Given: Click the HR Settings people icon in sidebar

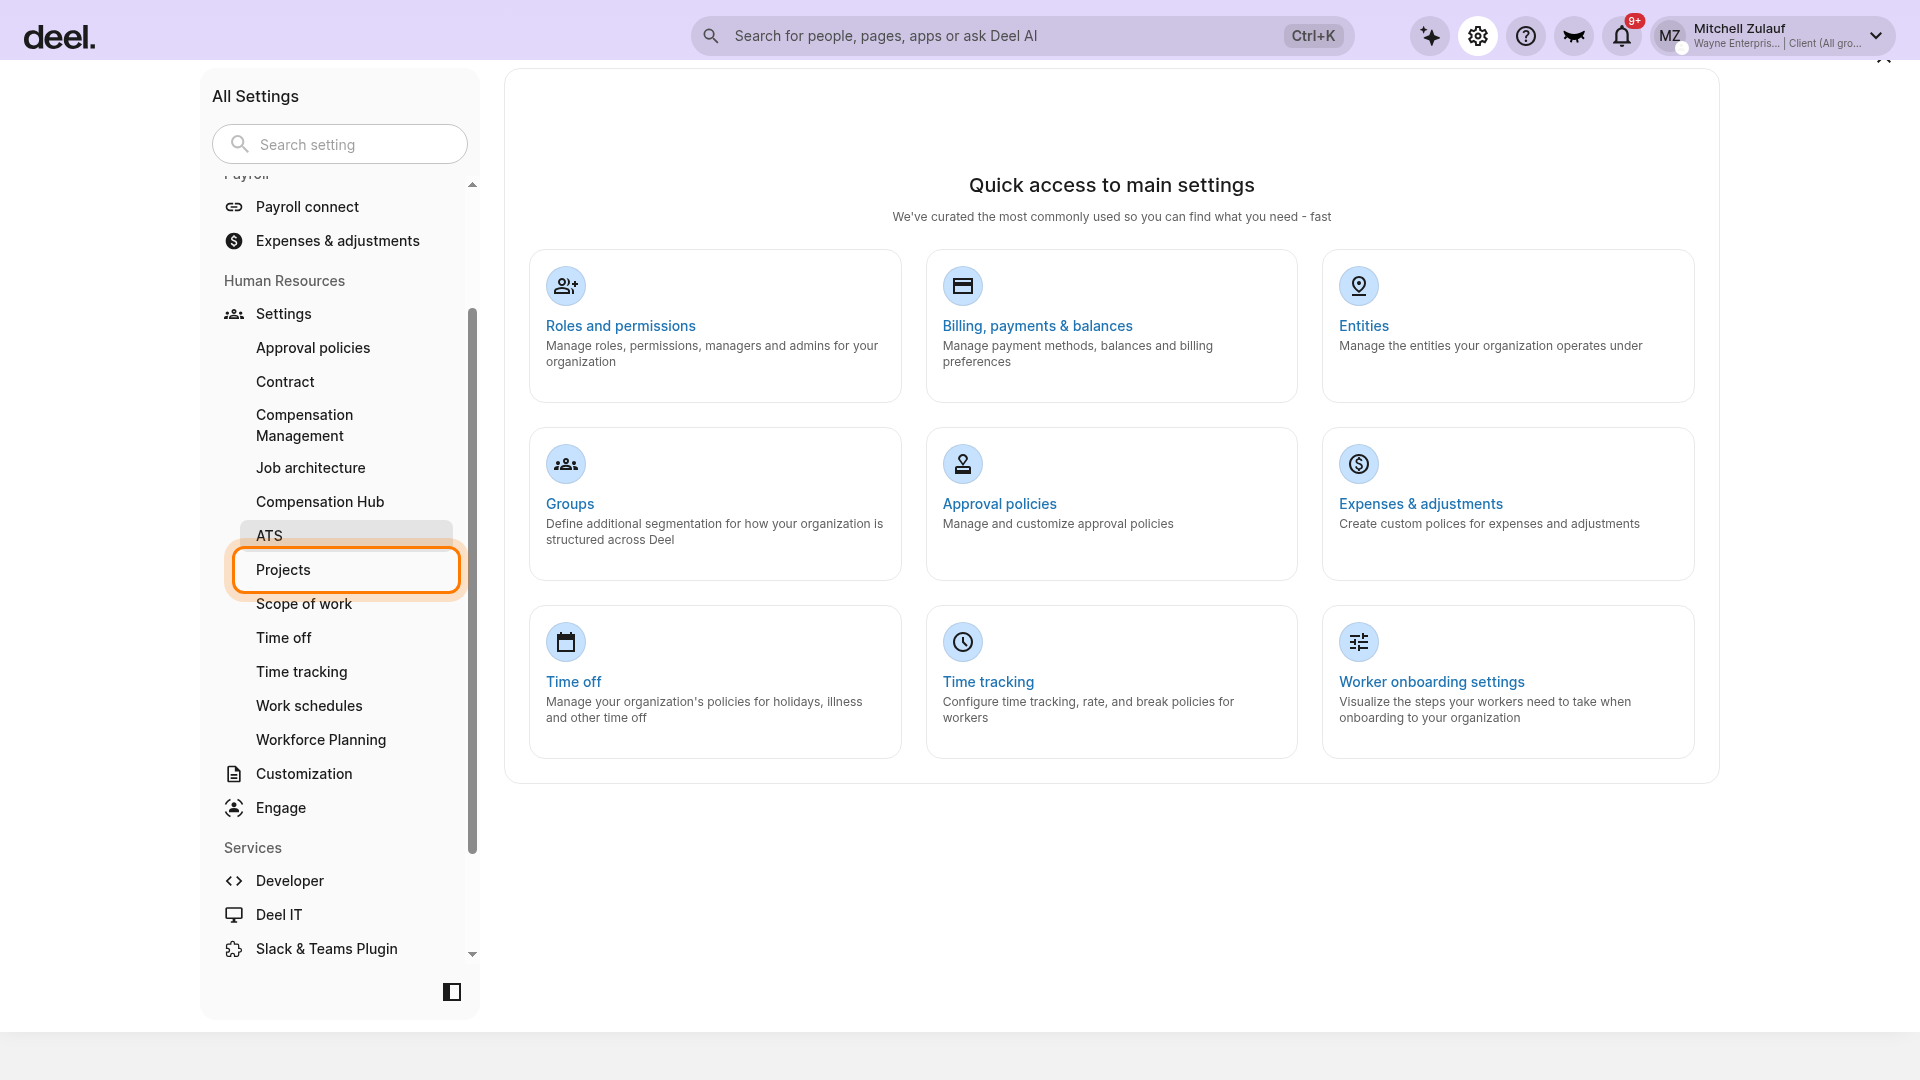Looking at the screenshot, I should 234,314.
